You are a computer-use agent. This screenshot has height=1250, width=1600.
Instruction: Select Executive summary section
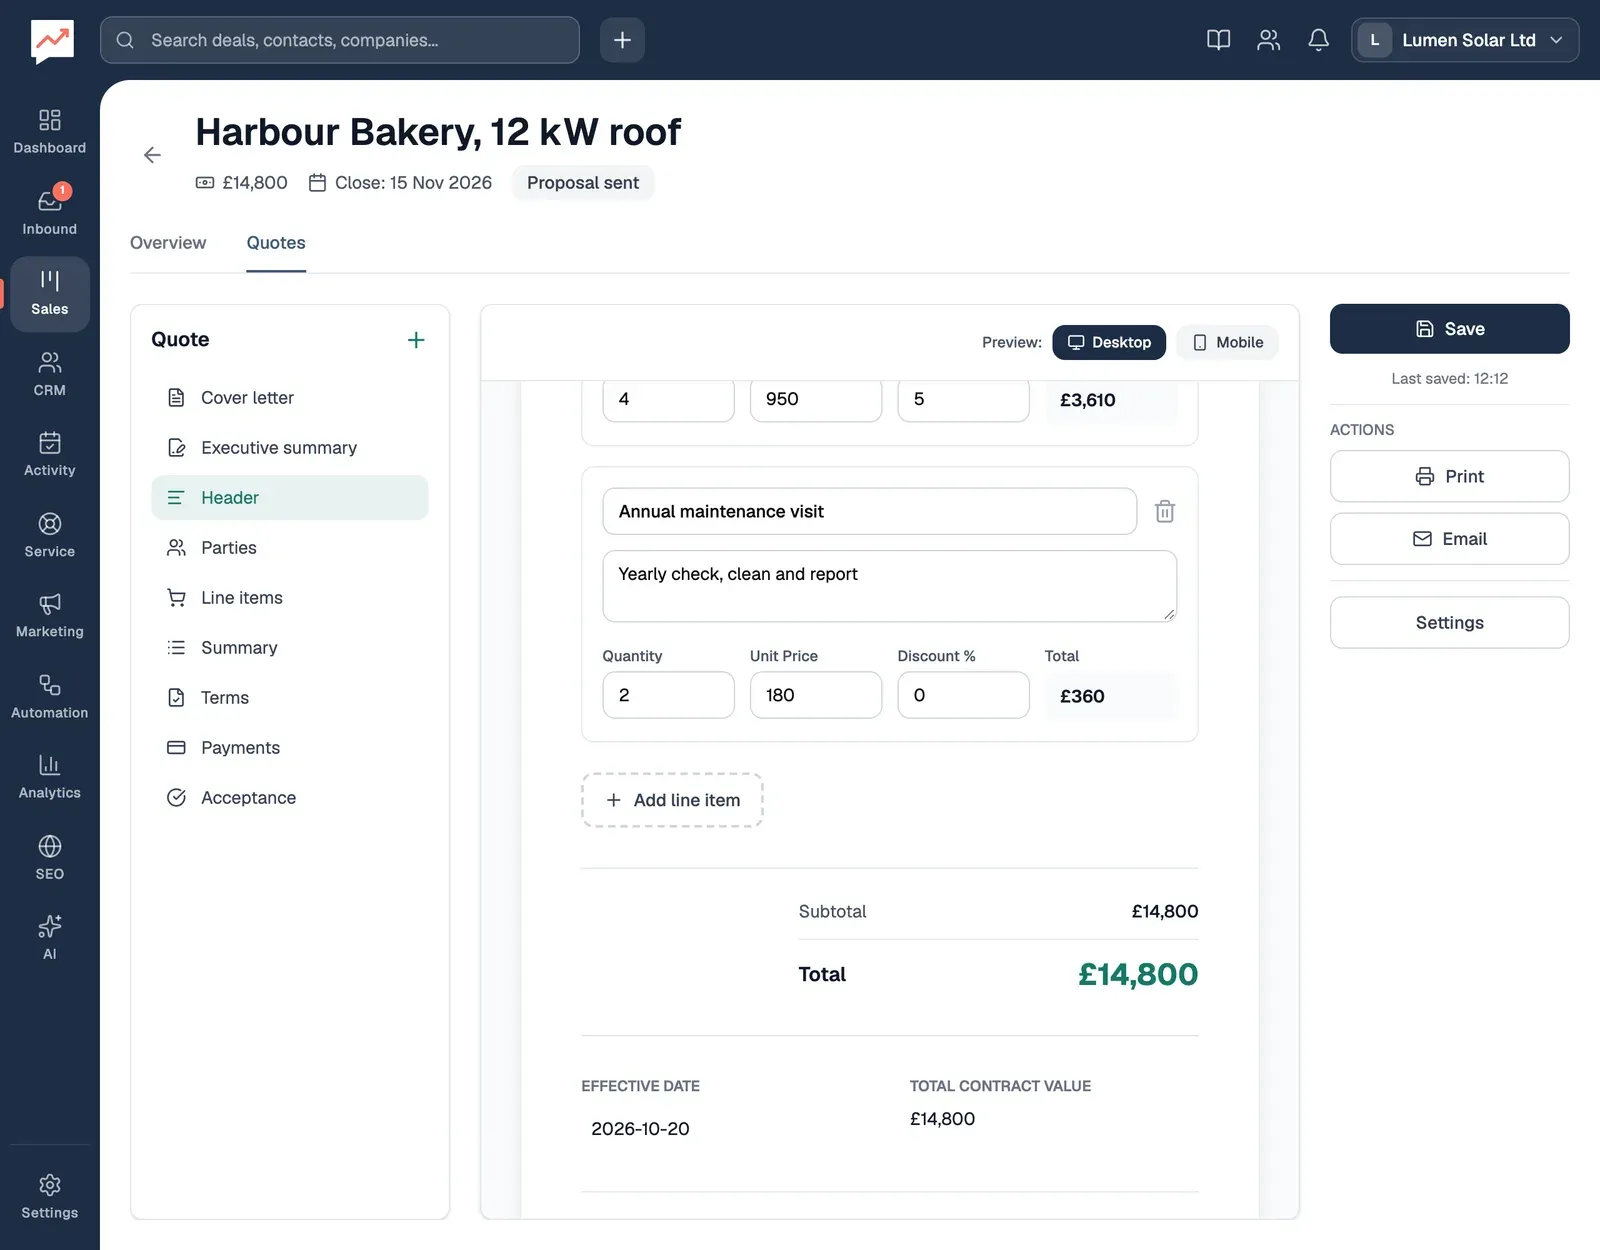(290, 448)
